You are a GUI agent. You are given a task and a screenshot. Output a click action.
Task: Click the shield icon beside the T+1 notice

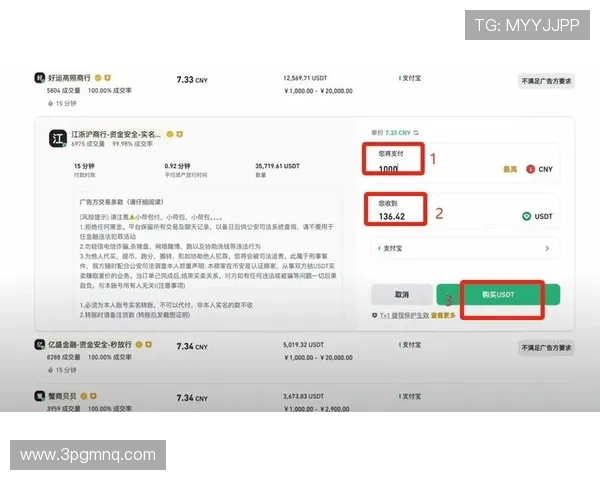[x=375, y=315]
